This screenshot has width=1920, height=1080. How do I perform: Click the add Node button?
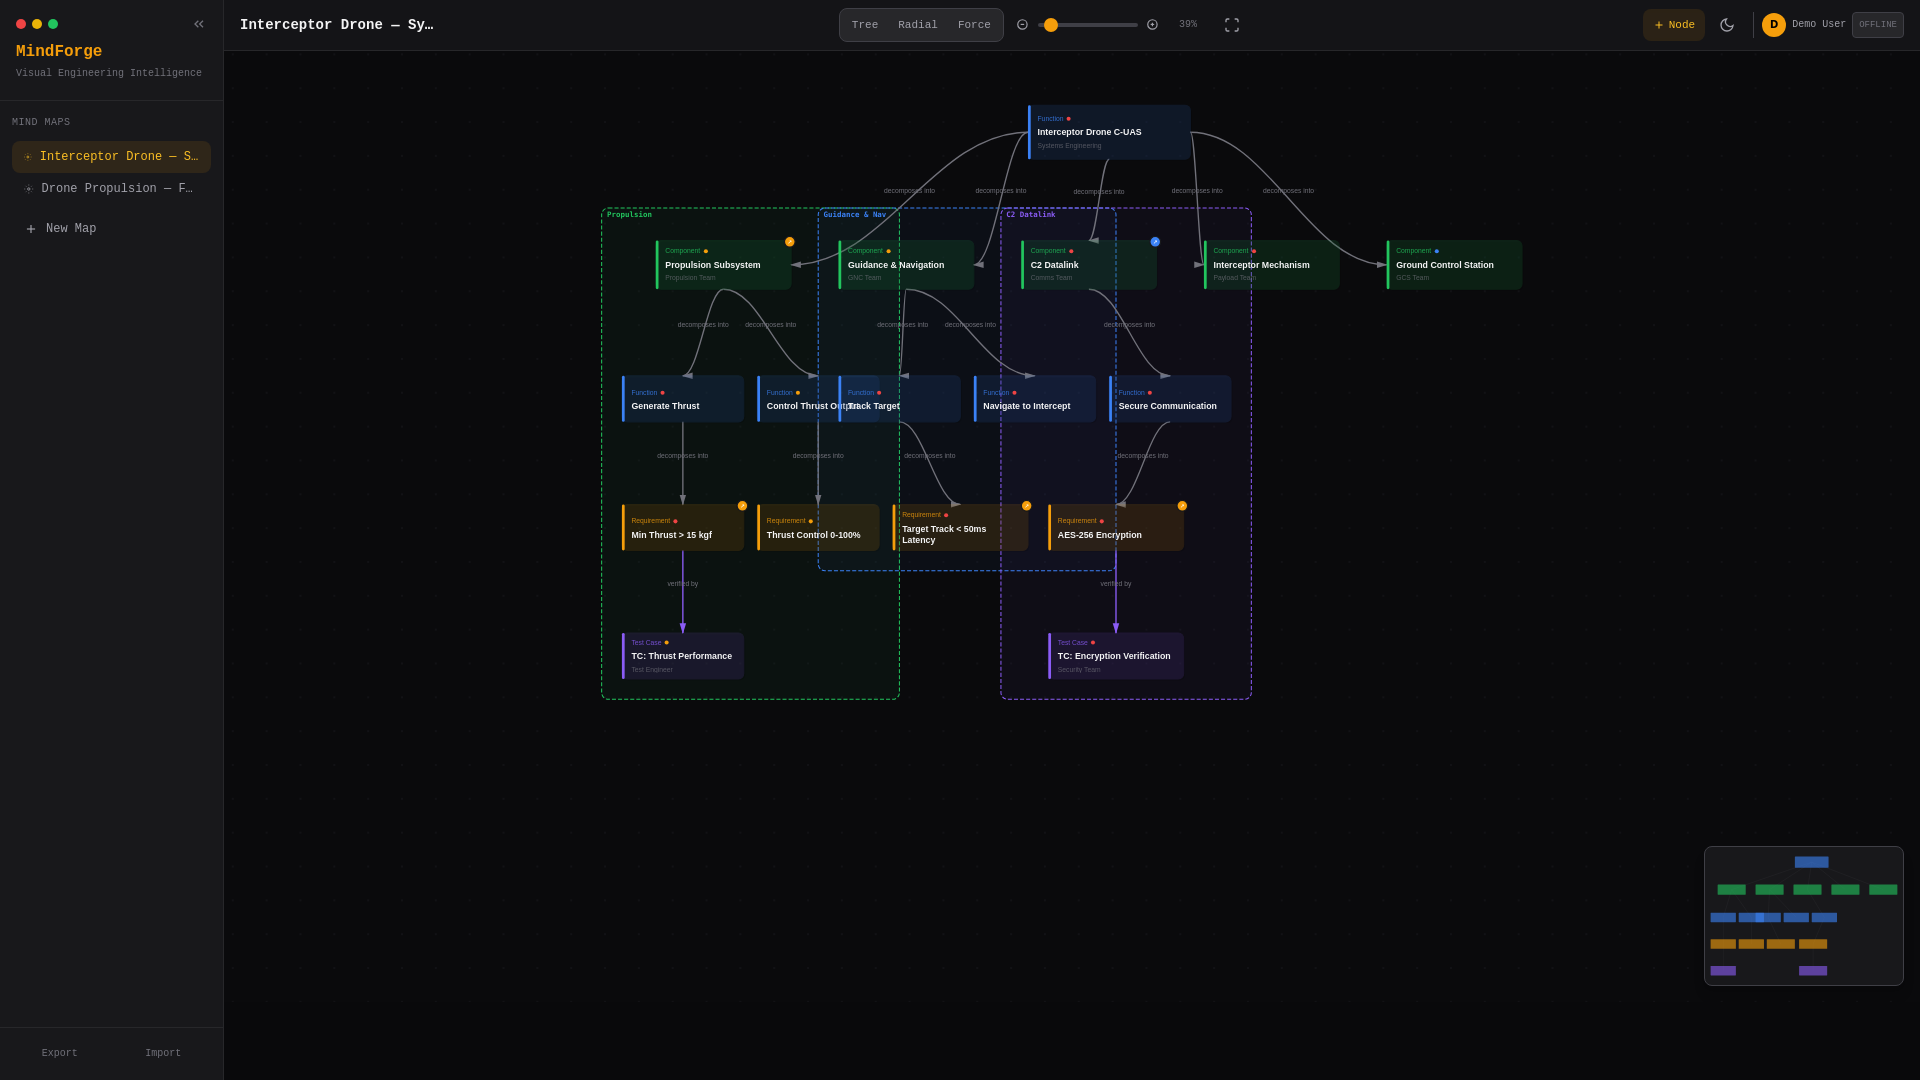point(1674,25)
